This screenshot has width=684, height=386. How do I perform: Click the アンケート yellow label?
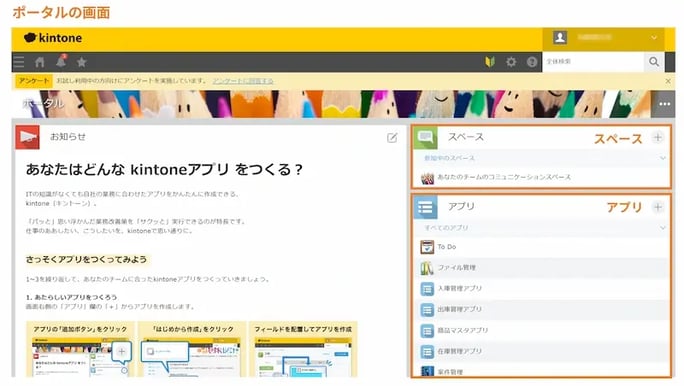pyautogui.click(x=34, y=81)
